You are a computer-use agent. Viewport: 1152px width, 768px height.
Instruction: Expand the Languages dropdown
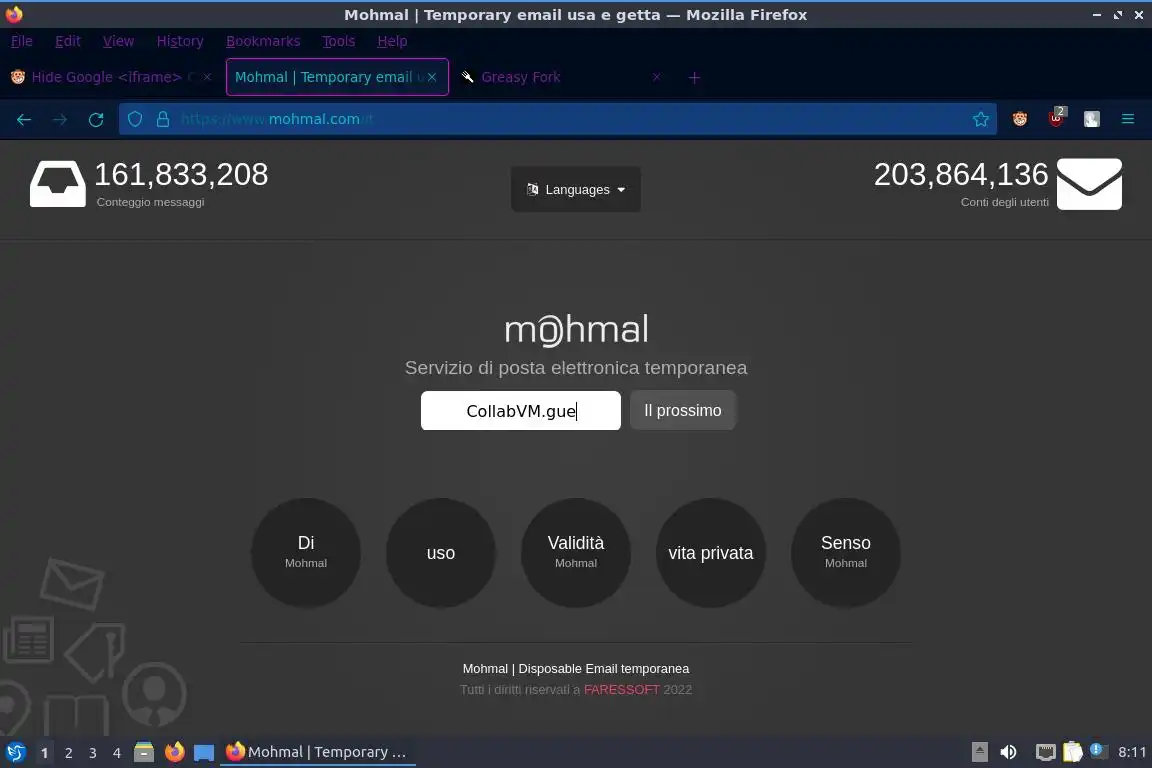[x=576, y=190]
